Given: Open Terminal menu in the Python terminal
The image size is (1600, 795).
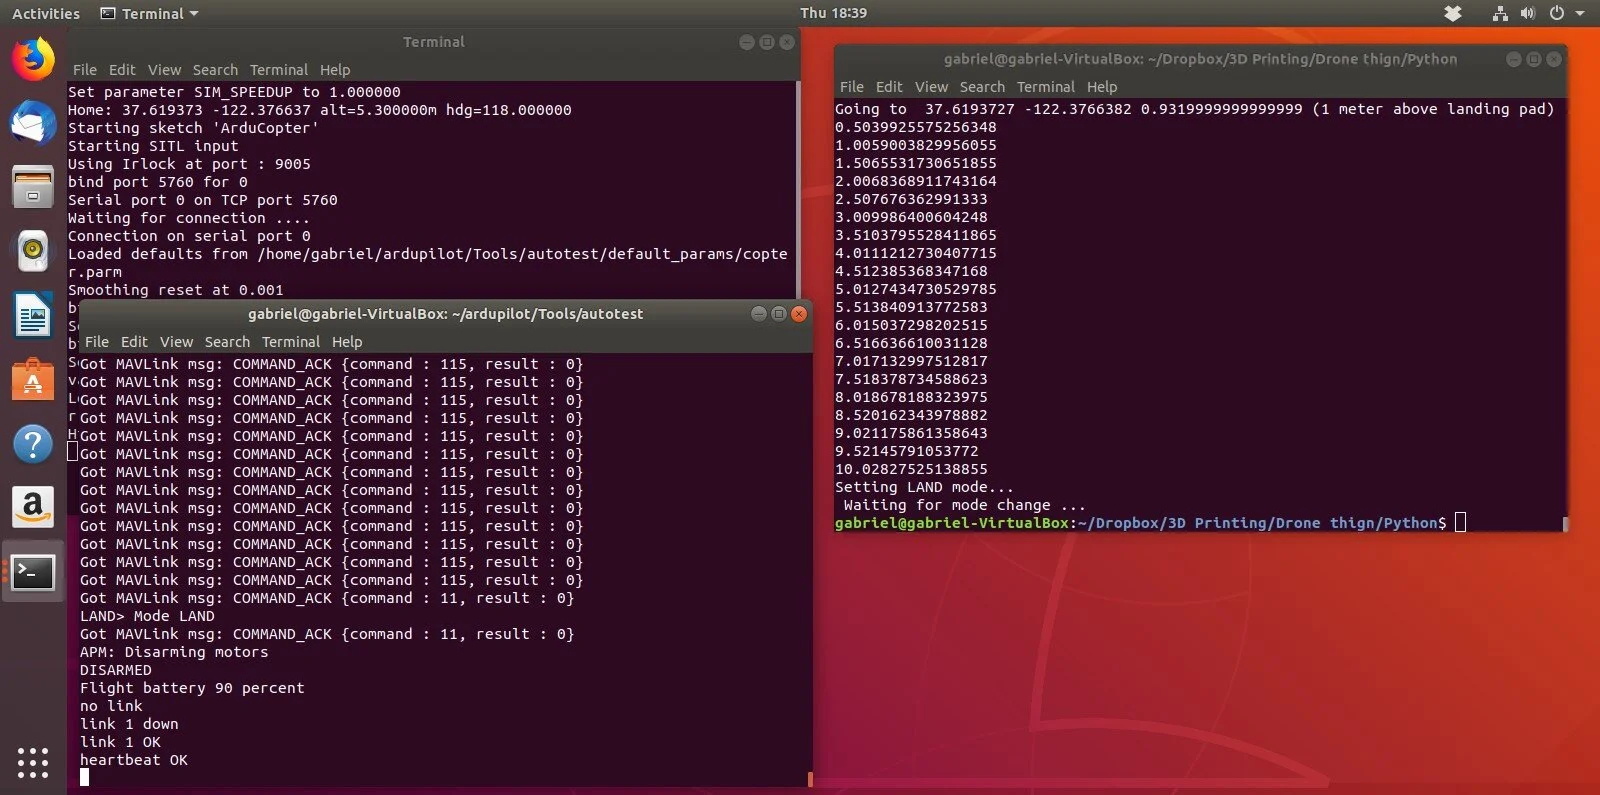Looking at the screenshot, I should (1046, 87).
